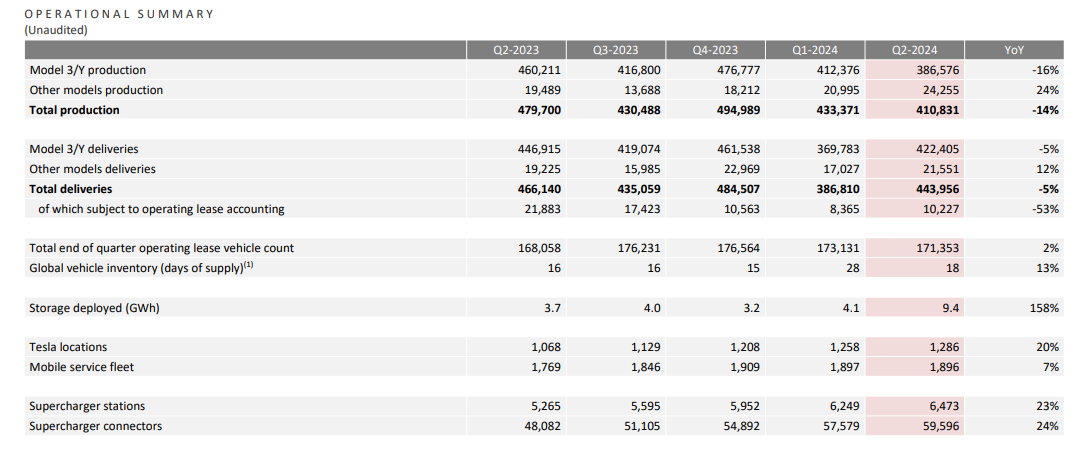Click the YoY column header
Screen dimensions: 1083x454
(1014, 50)
